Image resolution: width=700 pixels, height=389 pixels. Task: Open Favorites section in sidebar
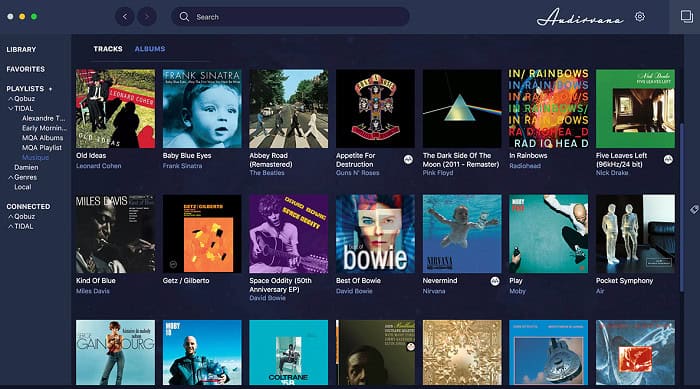25,69
